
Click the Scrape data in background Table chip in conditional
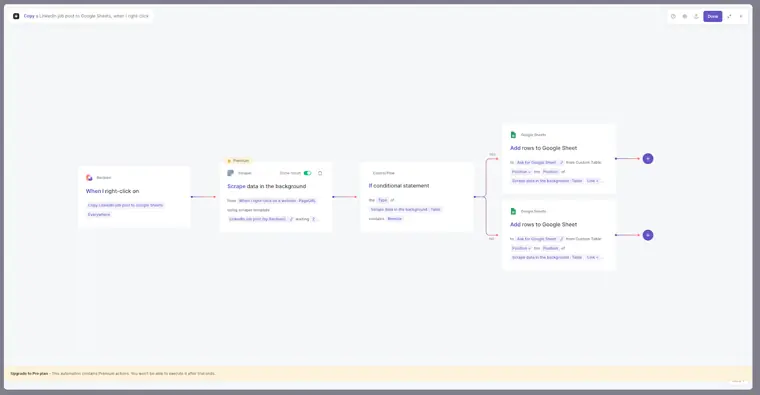tap(406, 209)
